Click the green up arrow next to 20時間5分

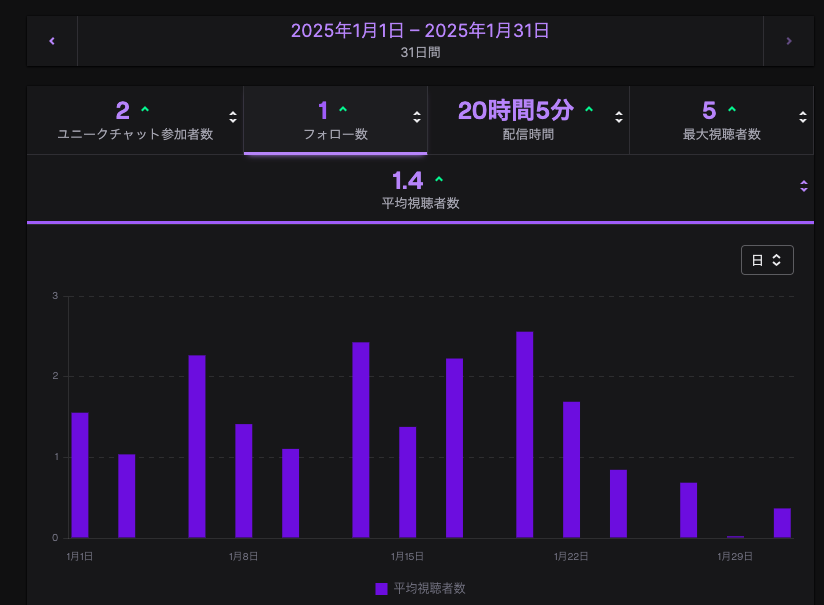point(588,110)
